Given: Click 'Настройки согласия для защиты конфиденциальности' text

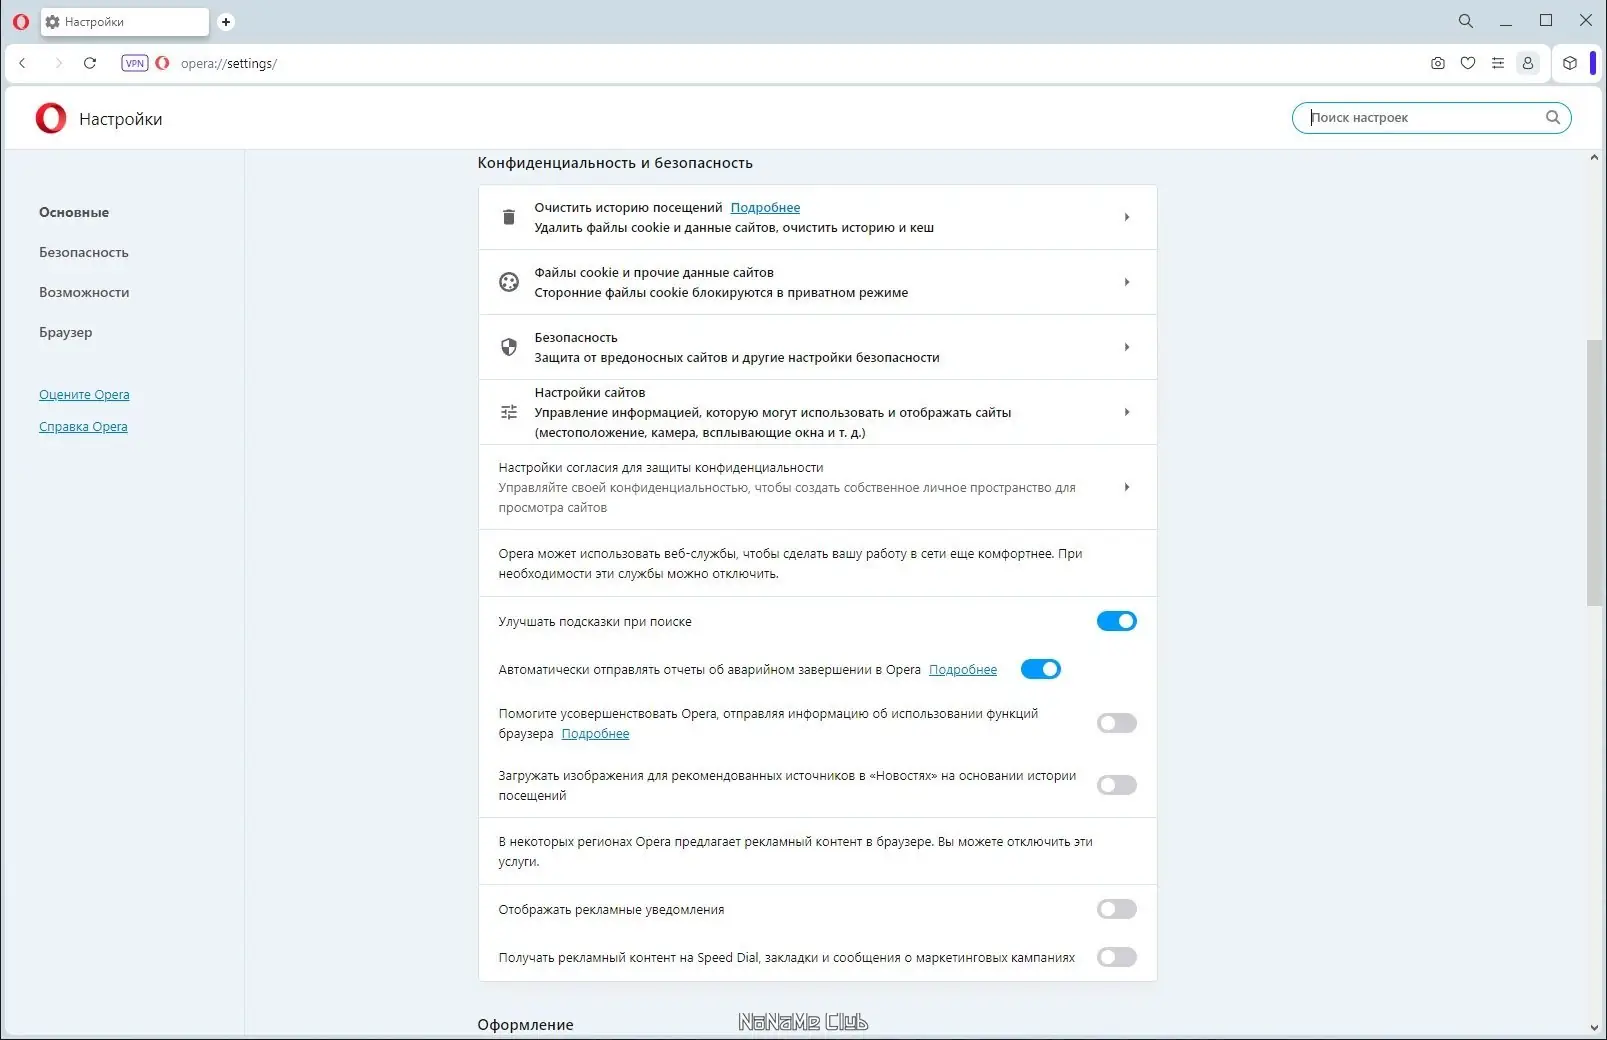Looking at the screenshot, I should pyautogui.click(x=661, y=468).
